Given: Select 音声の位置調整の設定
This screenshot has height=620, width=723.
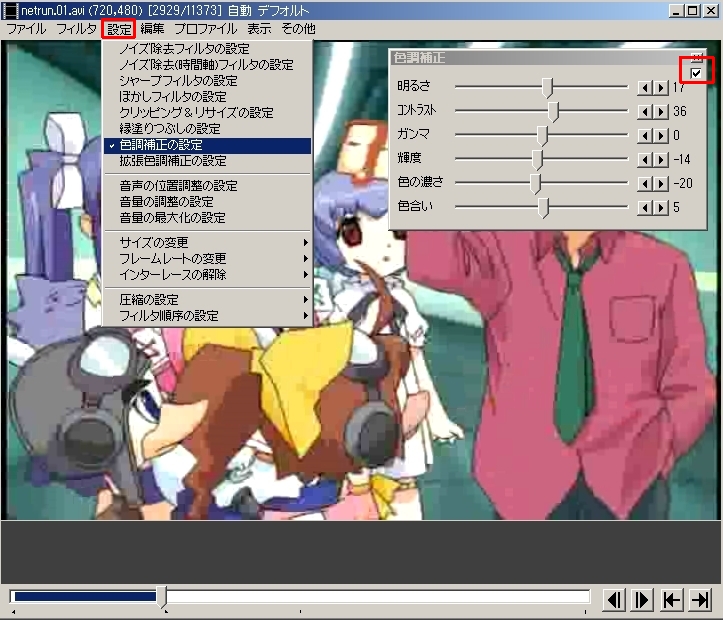Looking at the screenshot, I should click(207, 186).
